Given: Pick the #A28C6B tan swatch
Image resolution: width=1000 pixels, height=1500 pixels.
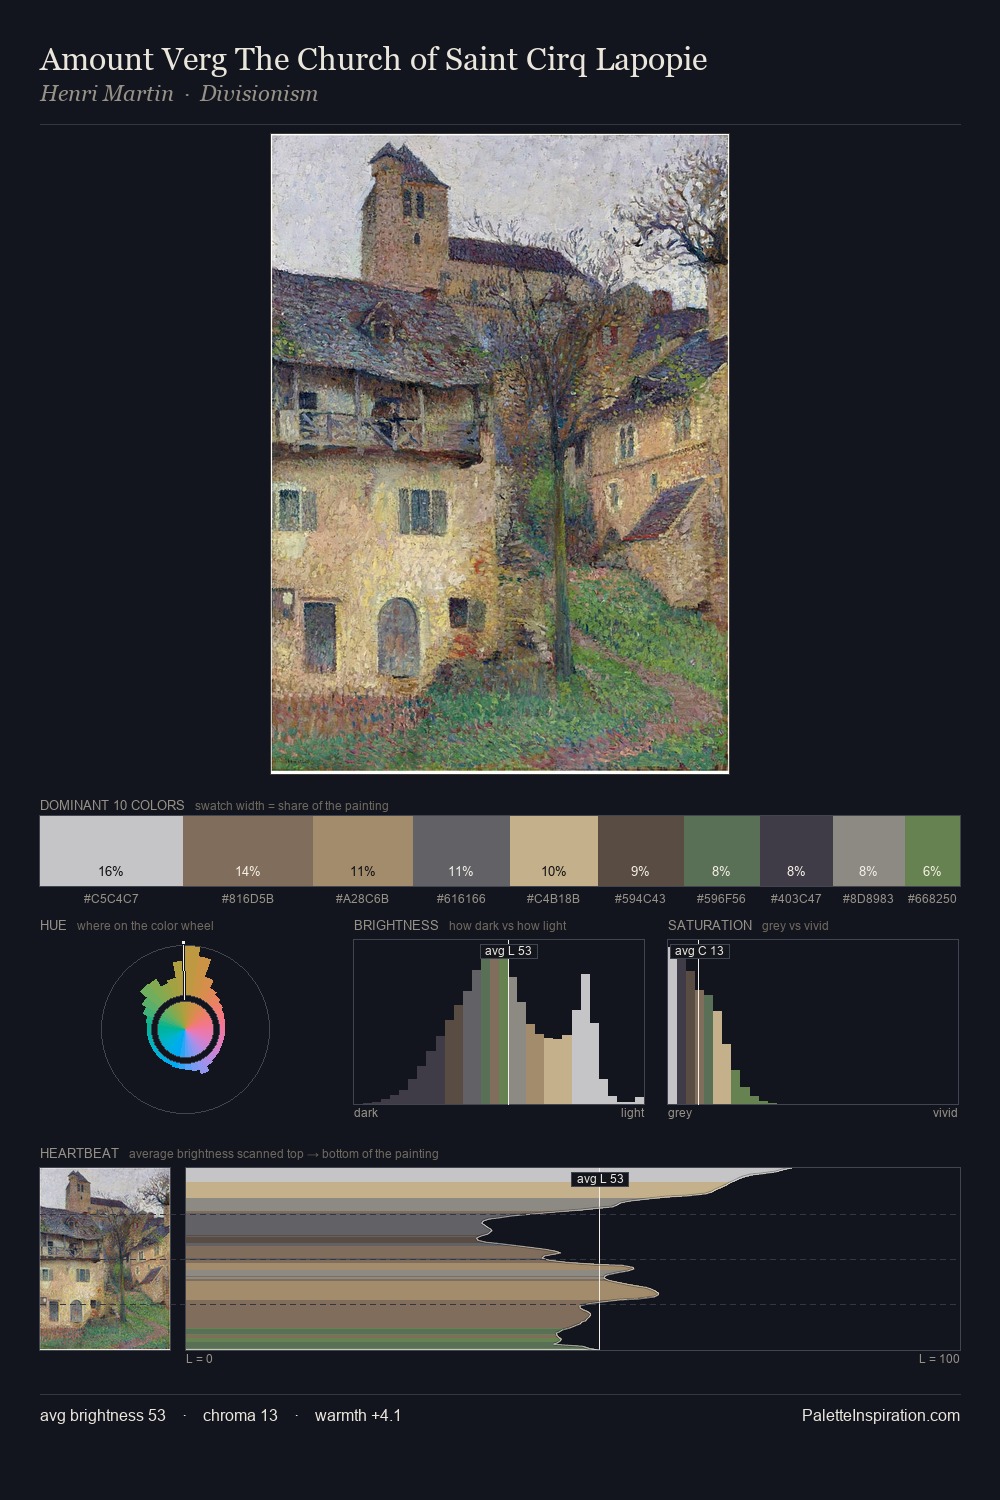Looking at the screenshot, I should pyautogui.click(x=363, y=851).
